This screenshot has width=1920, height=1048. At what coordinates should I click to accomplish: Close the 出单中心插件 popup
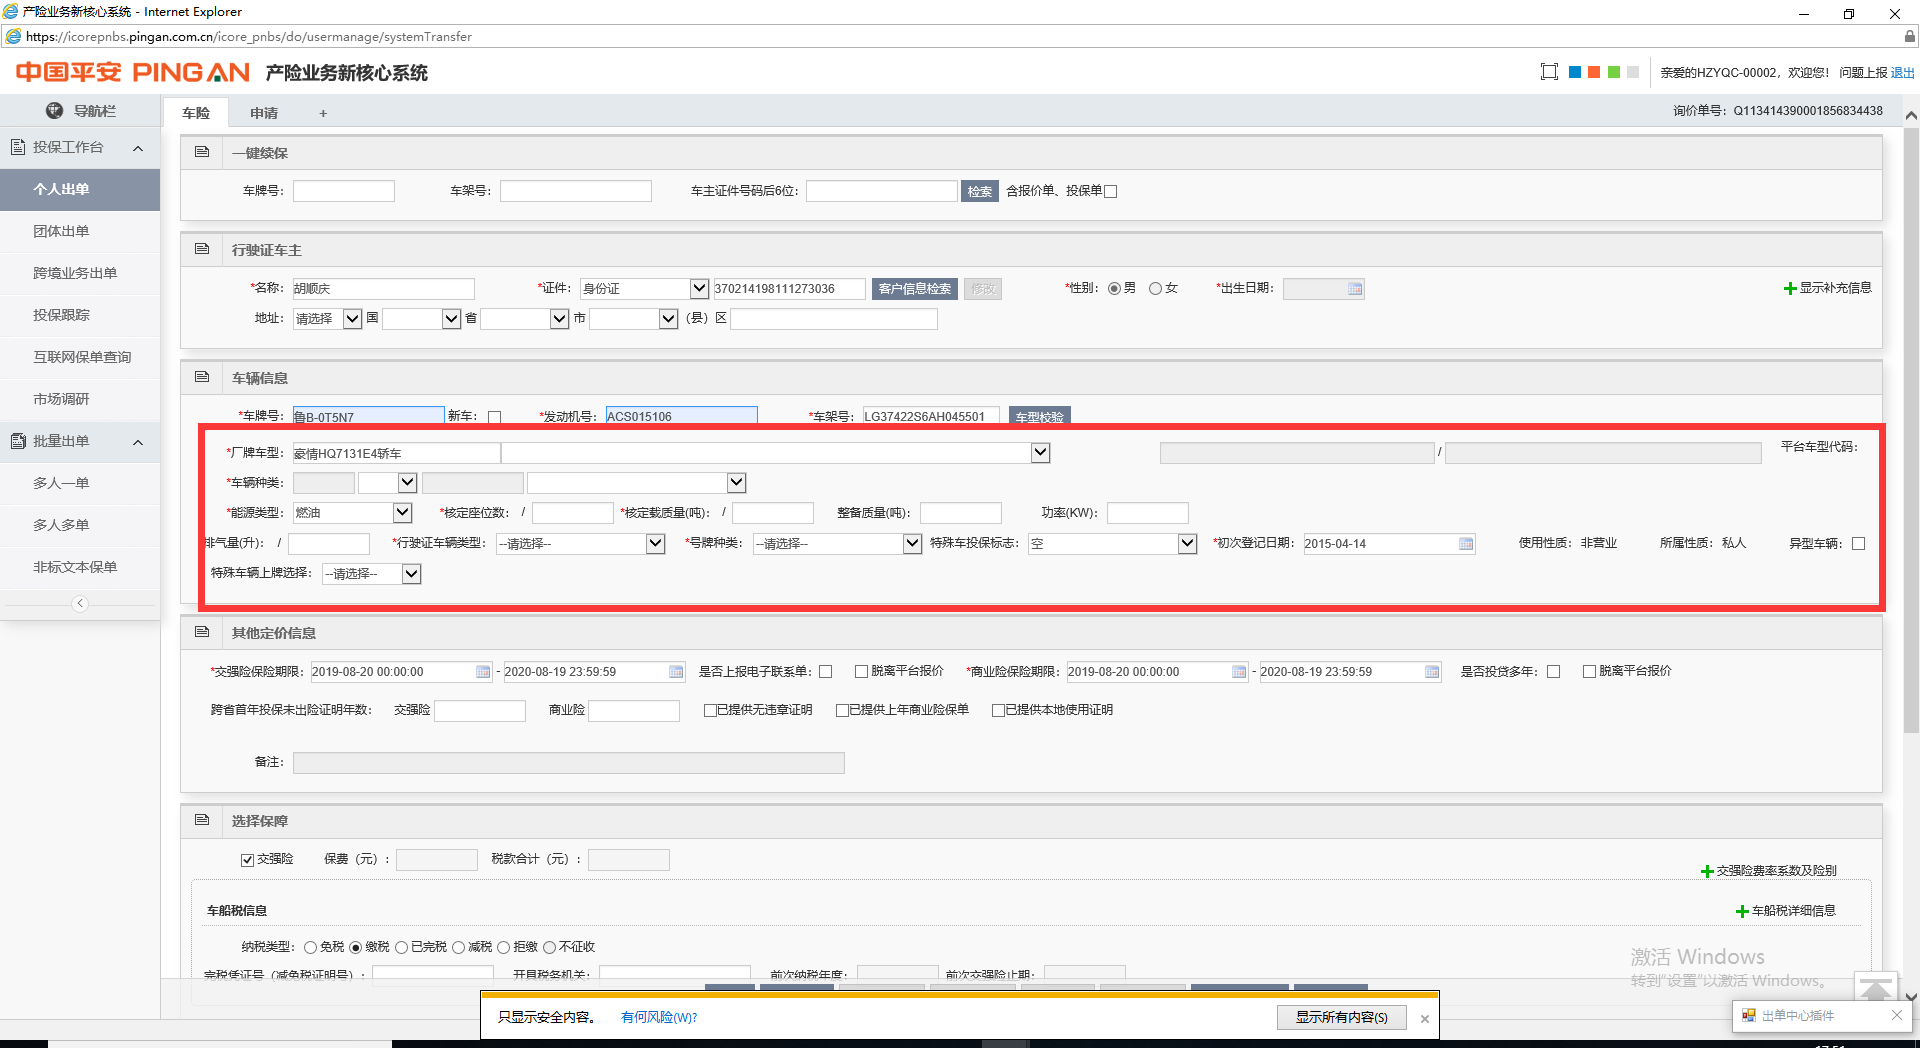click(x=1897, y=1015)
